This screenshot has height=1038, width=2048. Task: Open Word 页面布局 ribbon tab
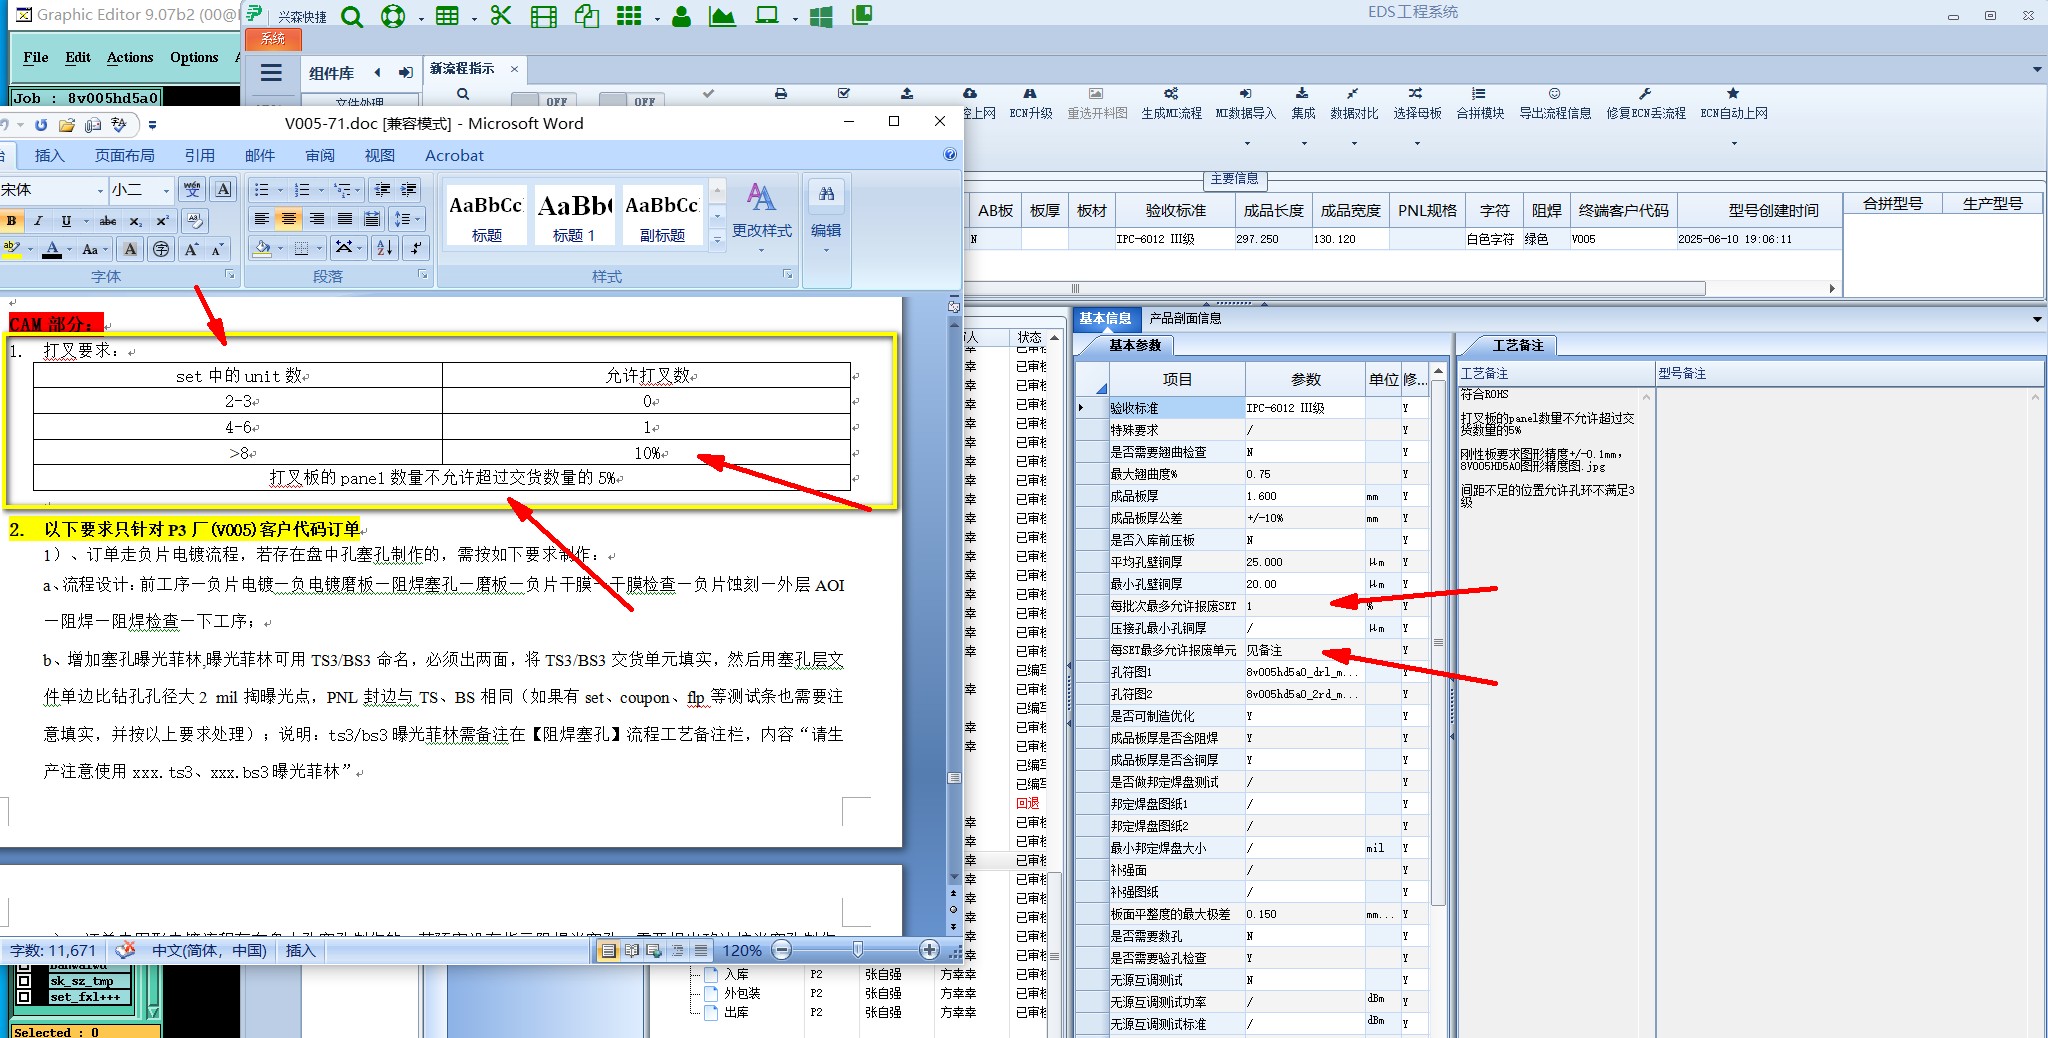(125, 155)
